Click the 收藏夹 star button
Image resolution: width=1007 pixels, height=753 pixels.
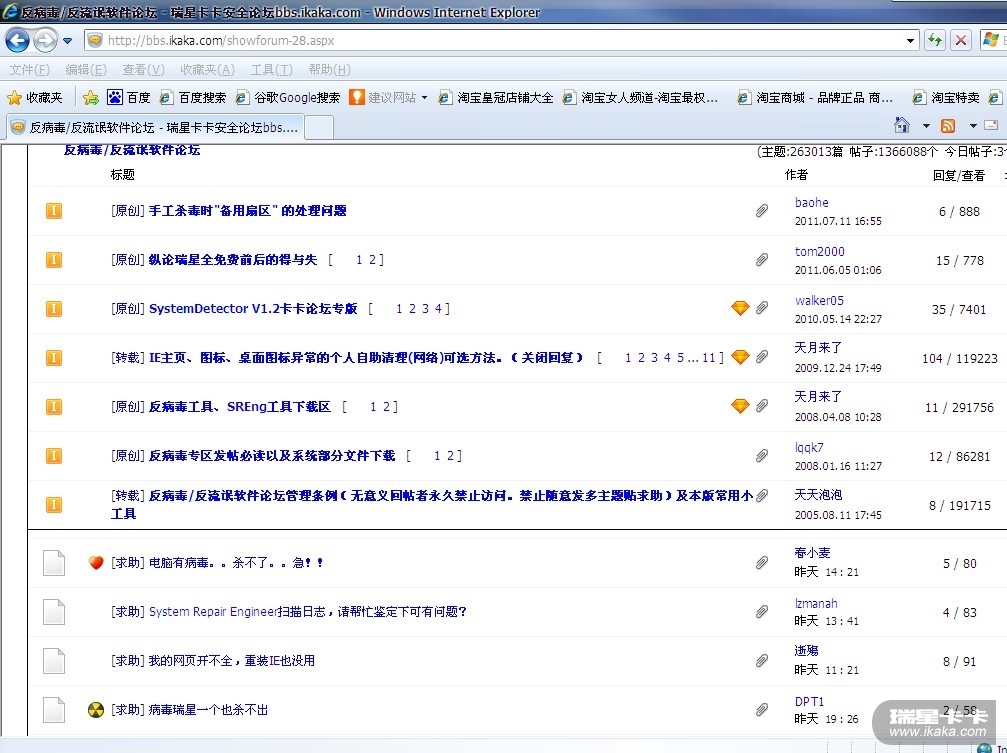35,98
